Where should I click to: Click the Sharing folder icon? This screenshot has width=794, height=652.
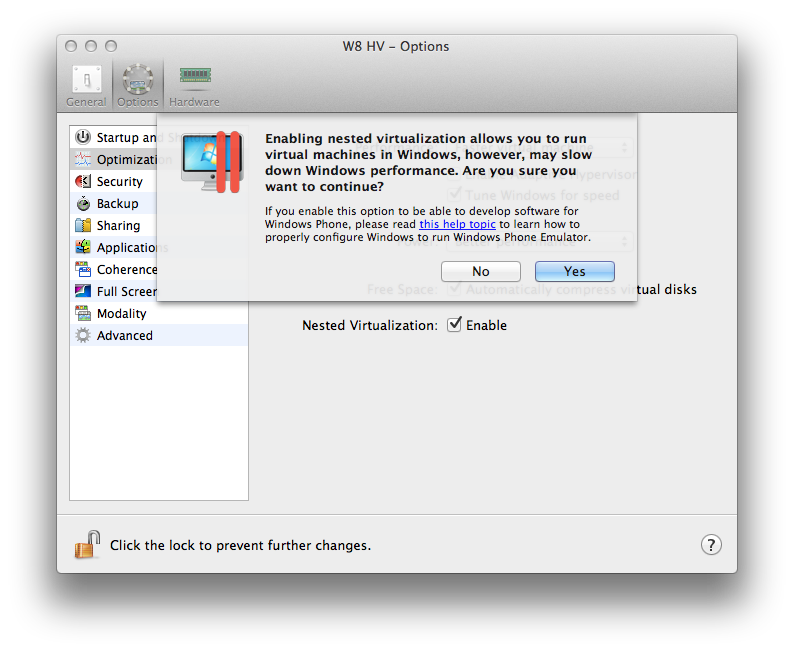[x=83, y=225]
